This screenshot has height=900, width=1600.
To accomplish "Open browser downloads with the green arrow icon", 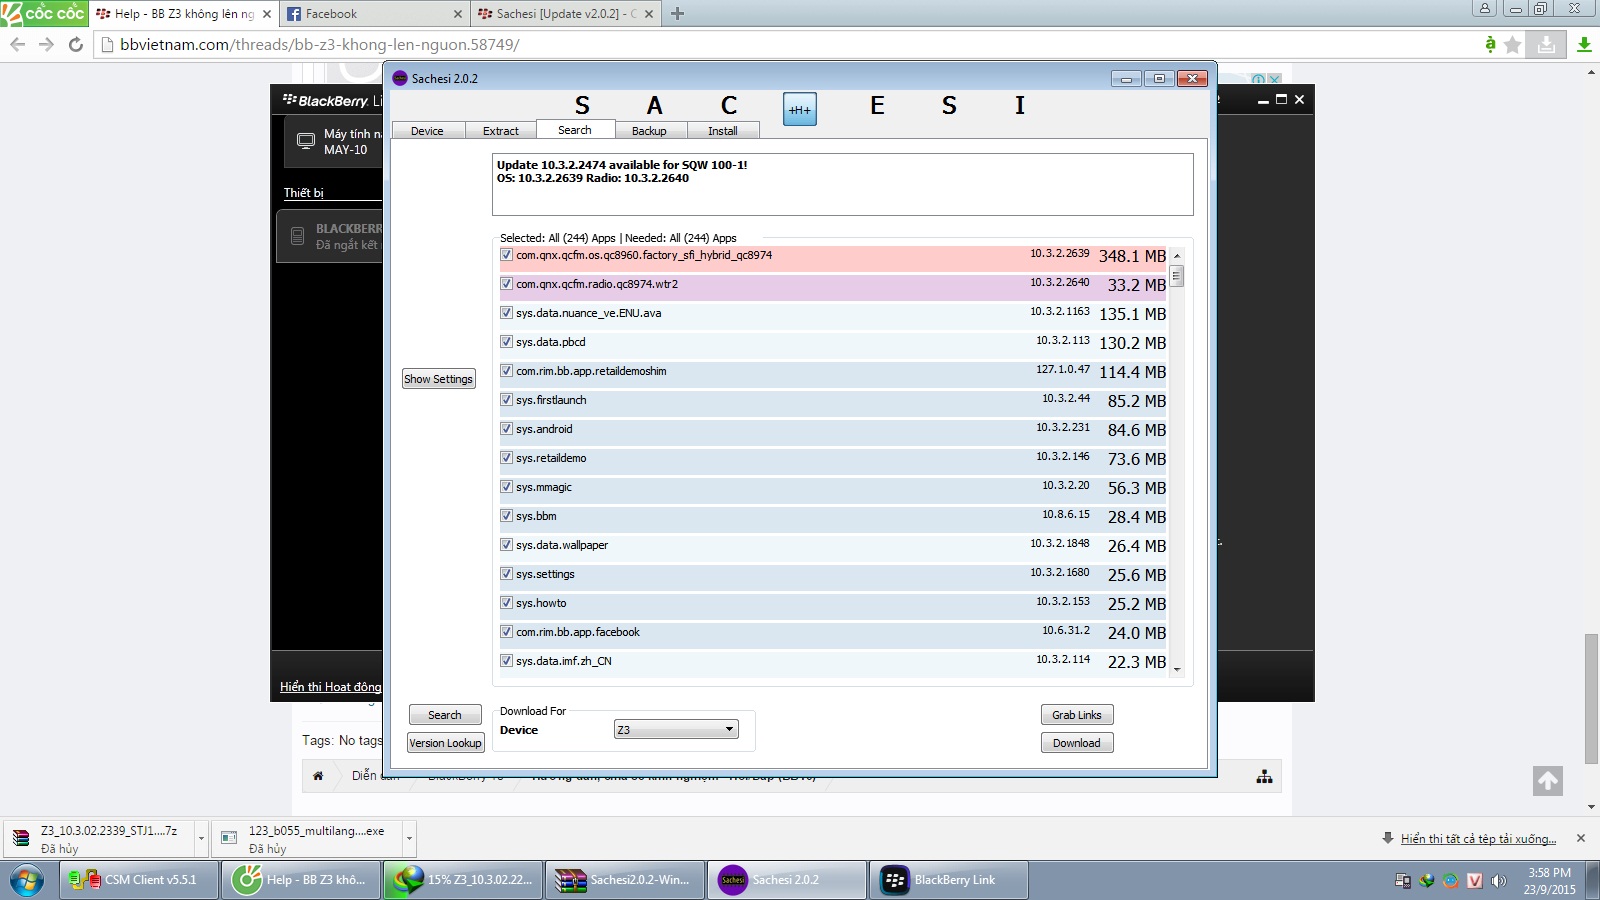I will click(x=1584, y=44).
